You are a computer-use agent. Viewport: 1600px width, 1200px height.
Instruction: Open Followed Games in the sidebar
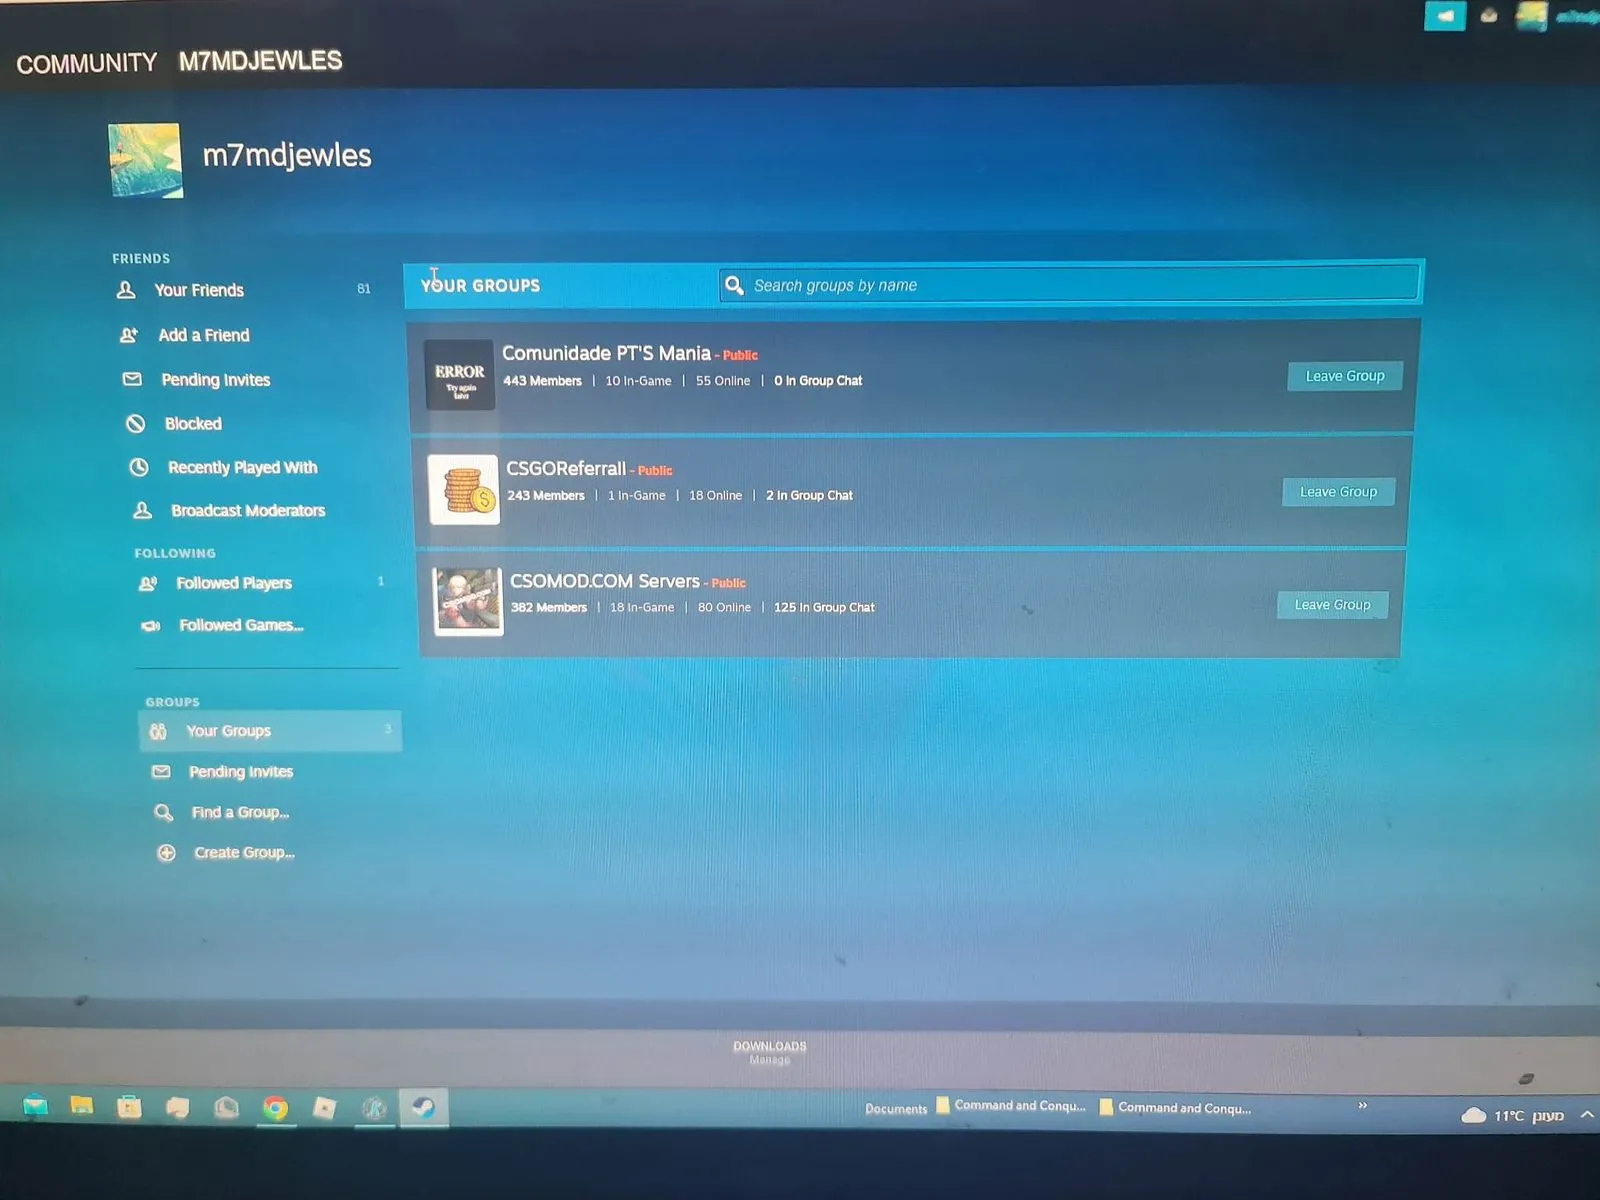pyautogui.click(x=241, y=625)
